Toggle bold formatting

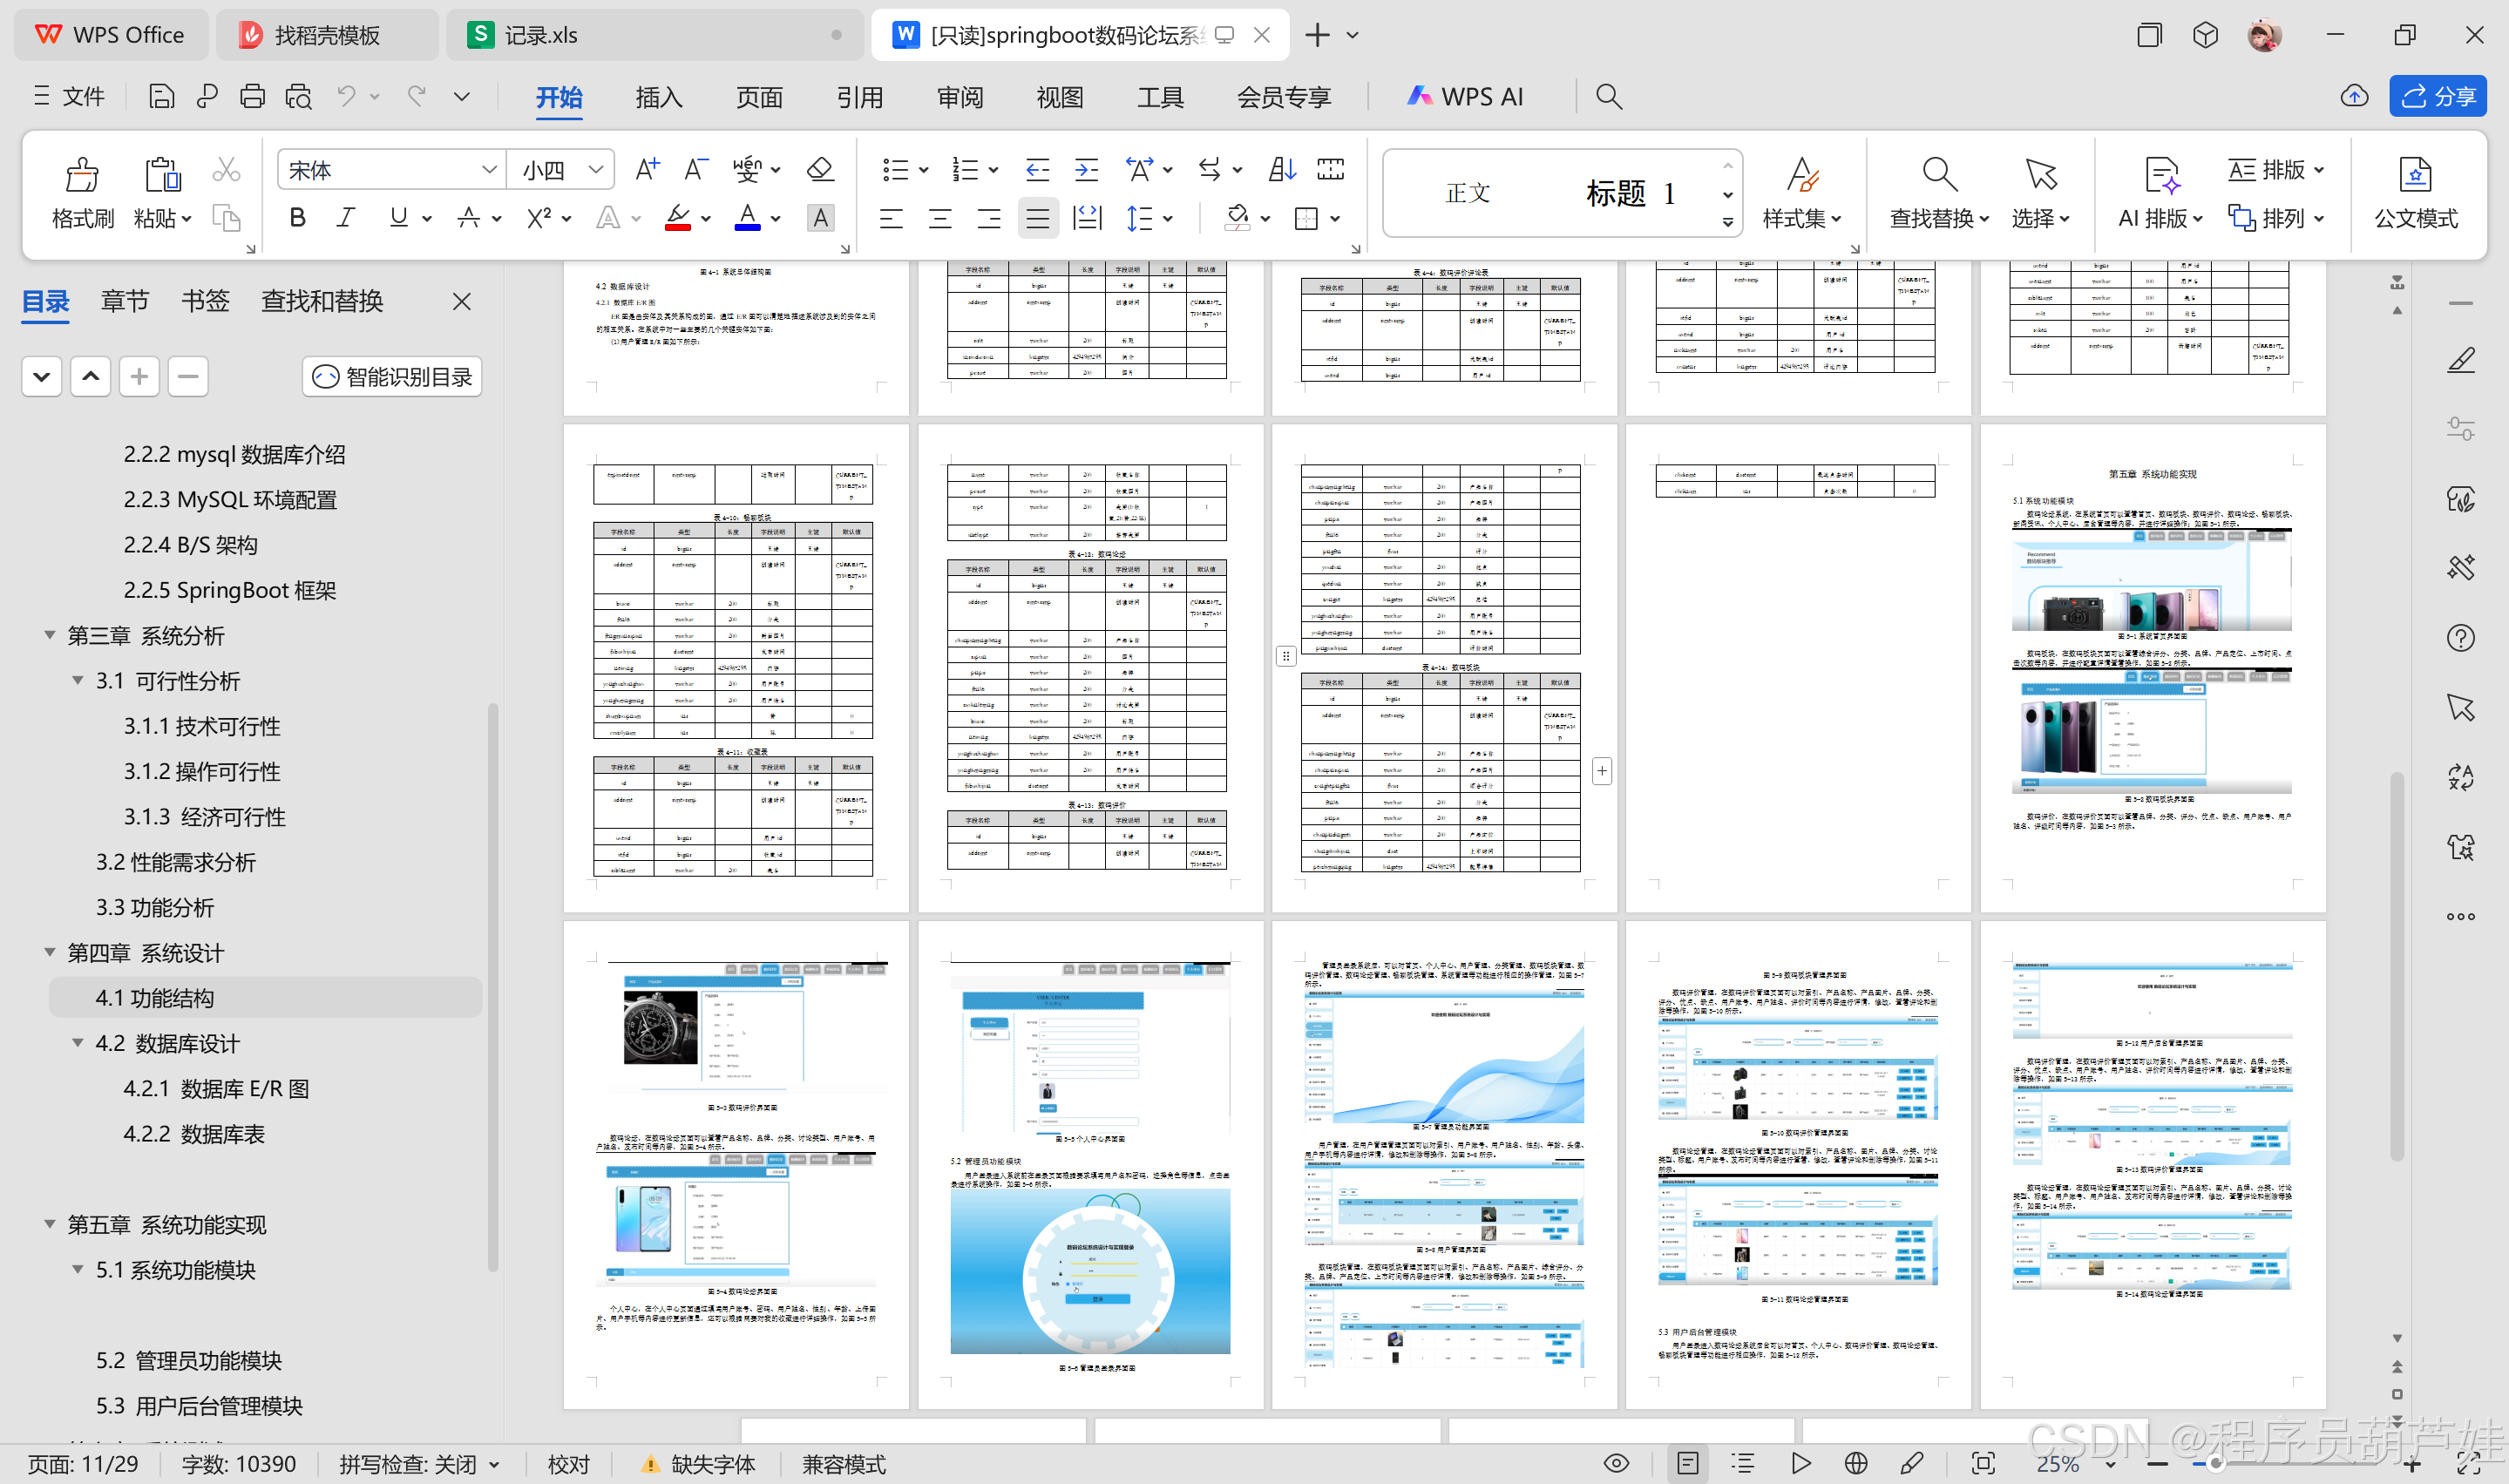tap(297, 218)
